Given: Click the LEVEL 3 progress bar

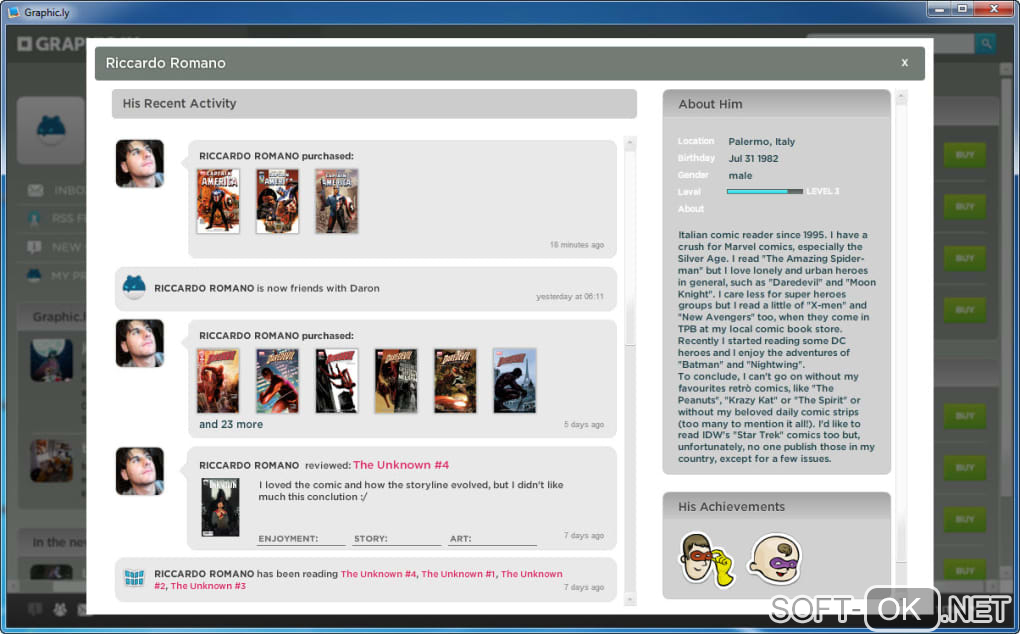Looking at the screenshot, I should point(764,191).
